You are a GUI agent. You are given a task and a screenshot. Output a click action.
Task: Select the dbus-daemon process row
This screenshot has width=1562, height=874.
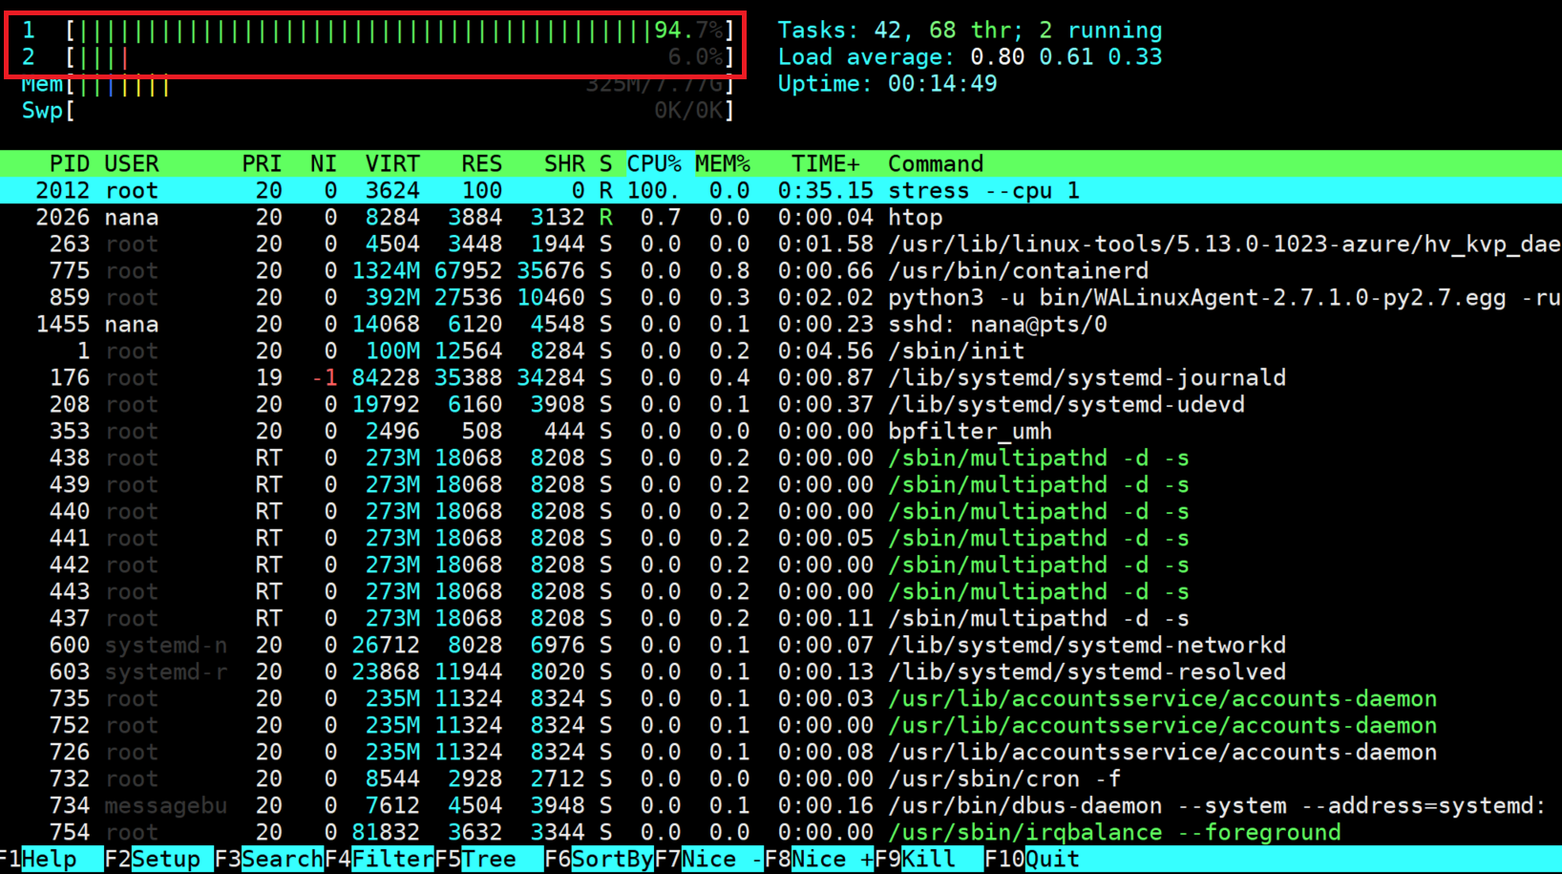(781, 806)
